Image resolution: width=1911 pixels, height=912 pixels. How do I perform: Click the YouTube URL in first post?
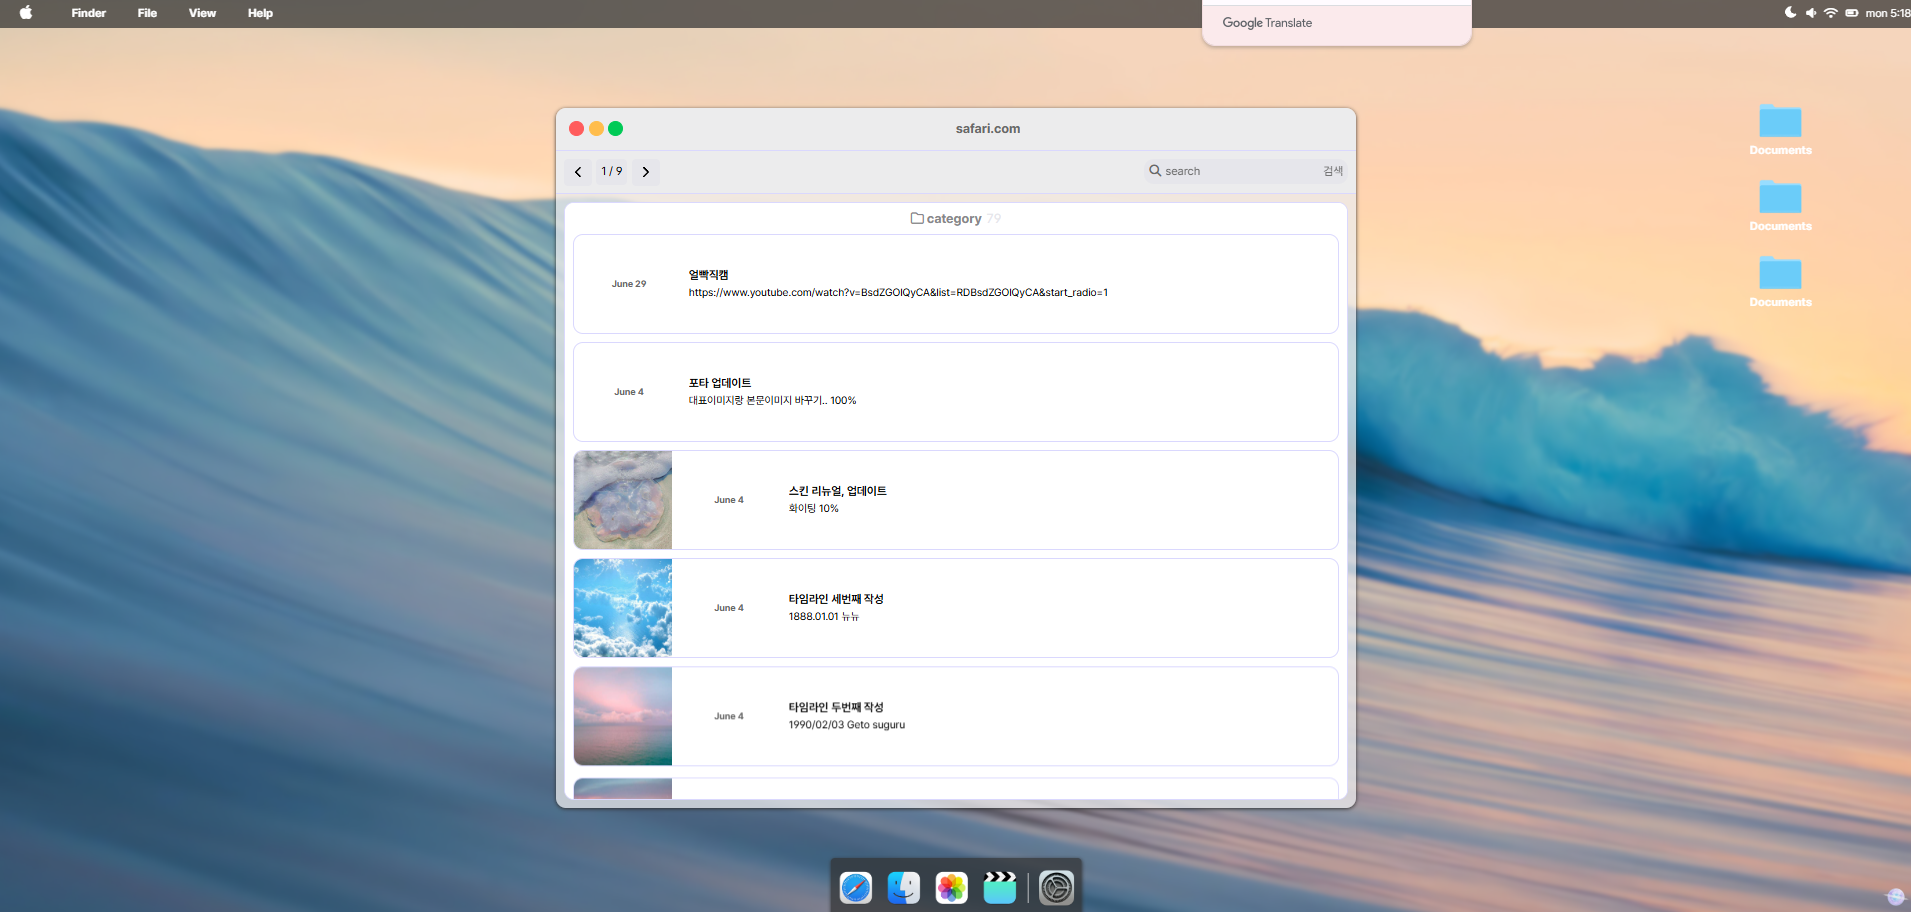[898, 293]
